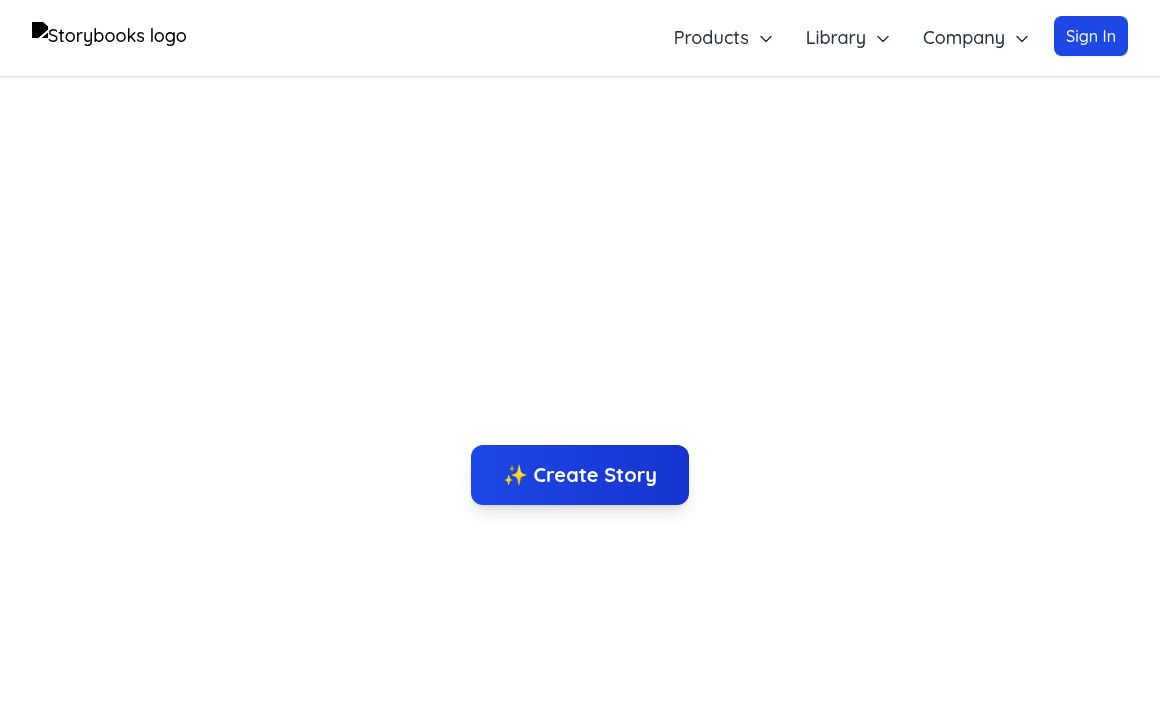Click the word "Library" in the navbar

coord(836,38)
